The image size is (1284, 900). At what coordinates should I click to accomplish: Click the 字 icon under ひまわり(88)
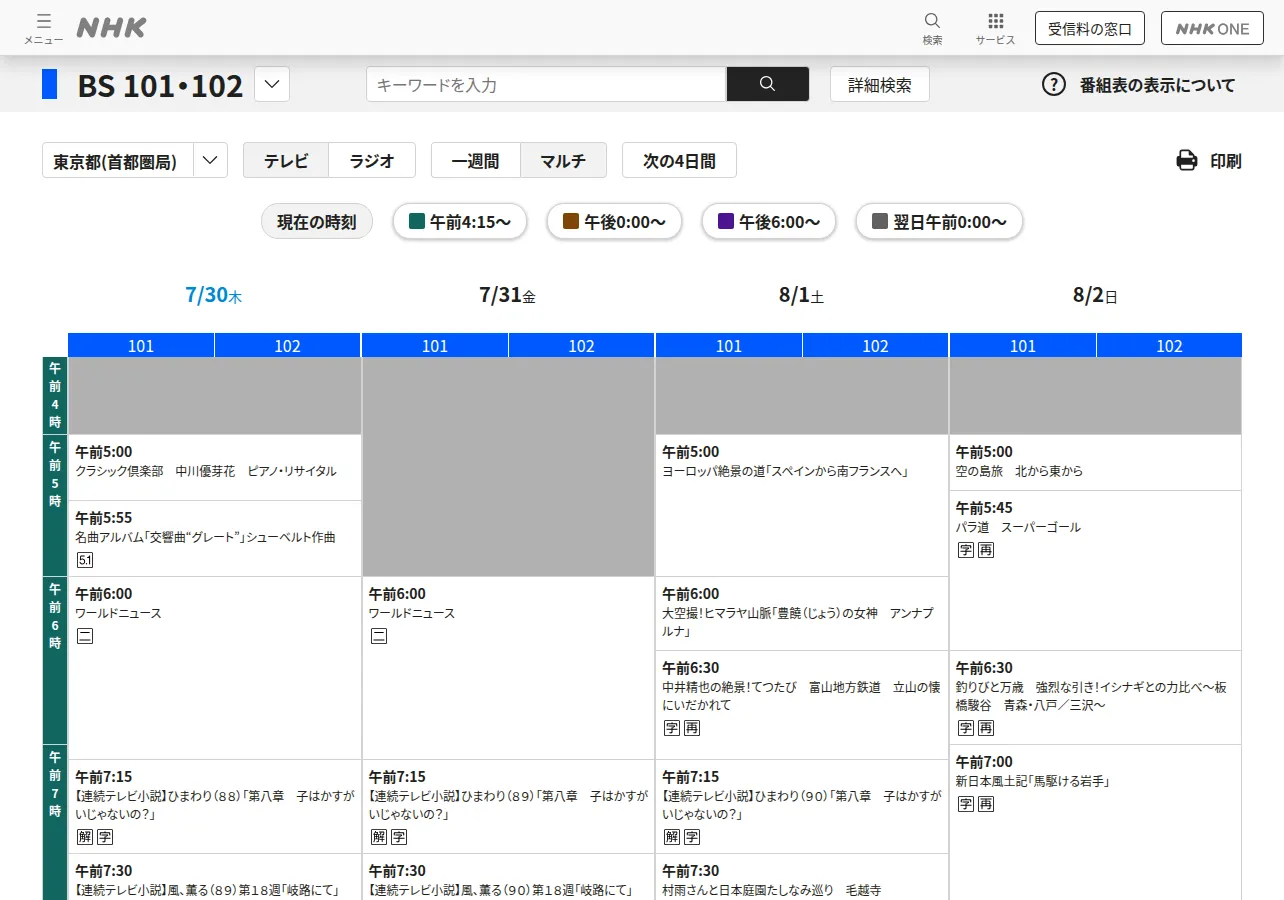click(105, 837)
